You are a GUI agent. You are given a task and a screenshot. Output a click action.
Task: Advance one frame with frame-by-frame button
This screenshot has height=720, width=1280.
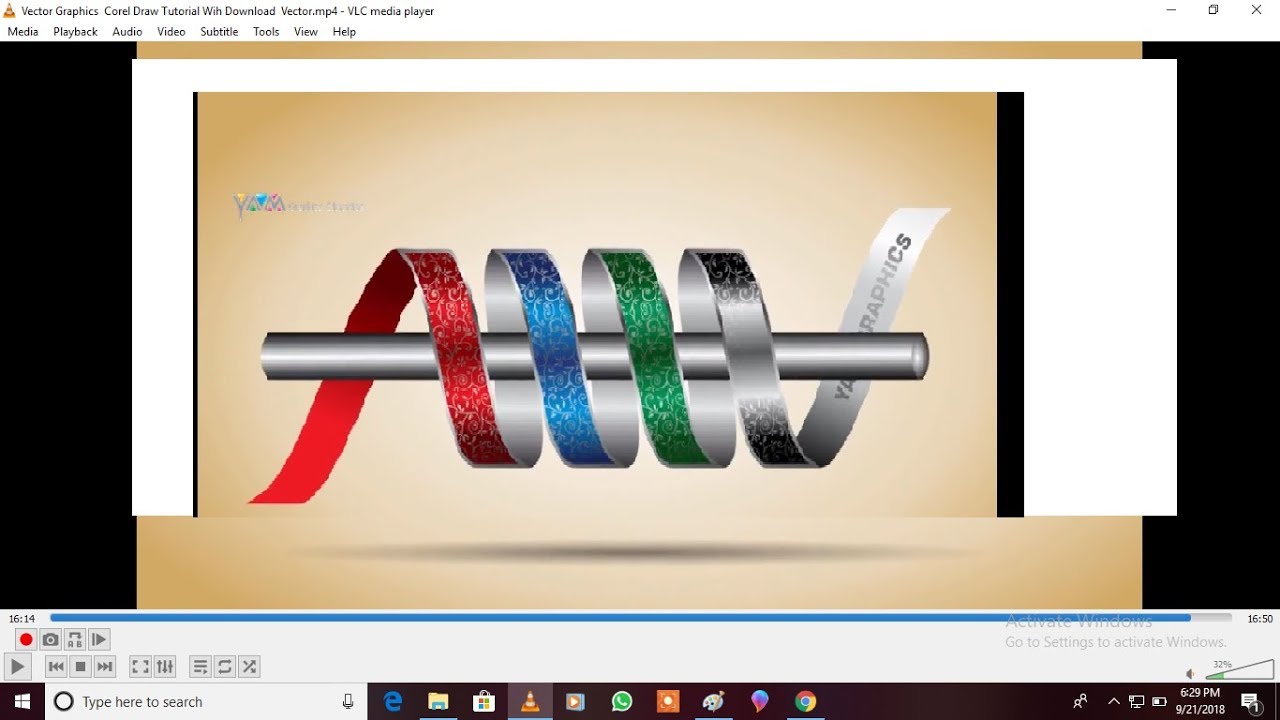[98, 640]
